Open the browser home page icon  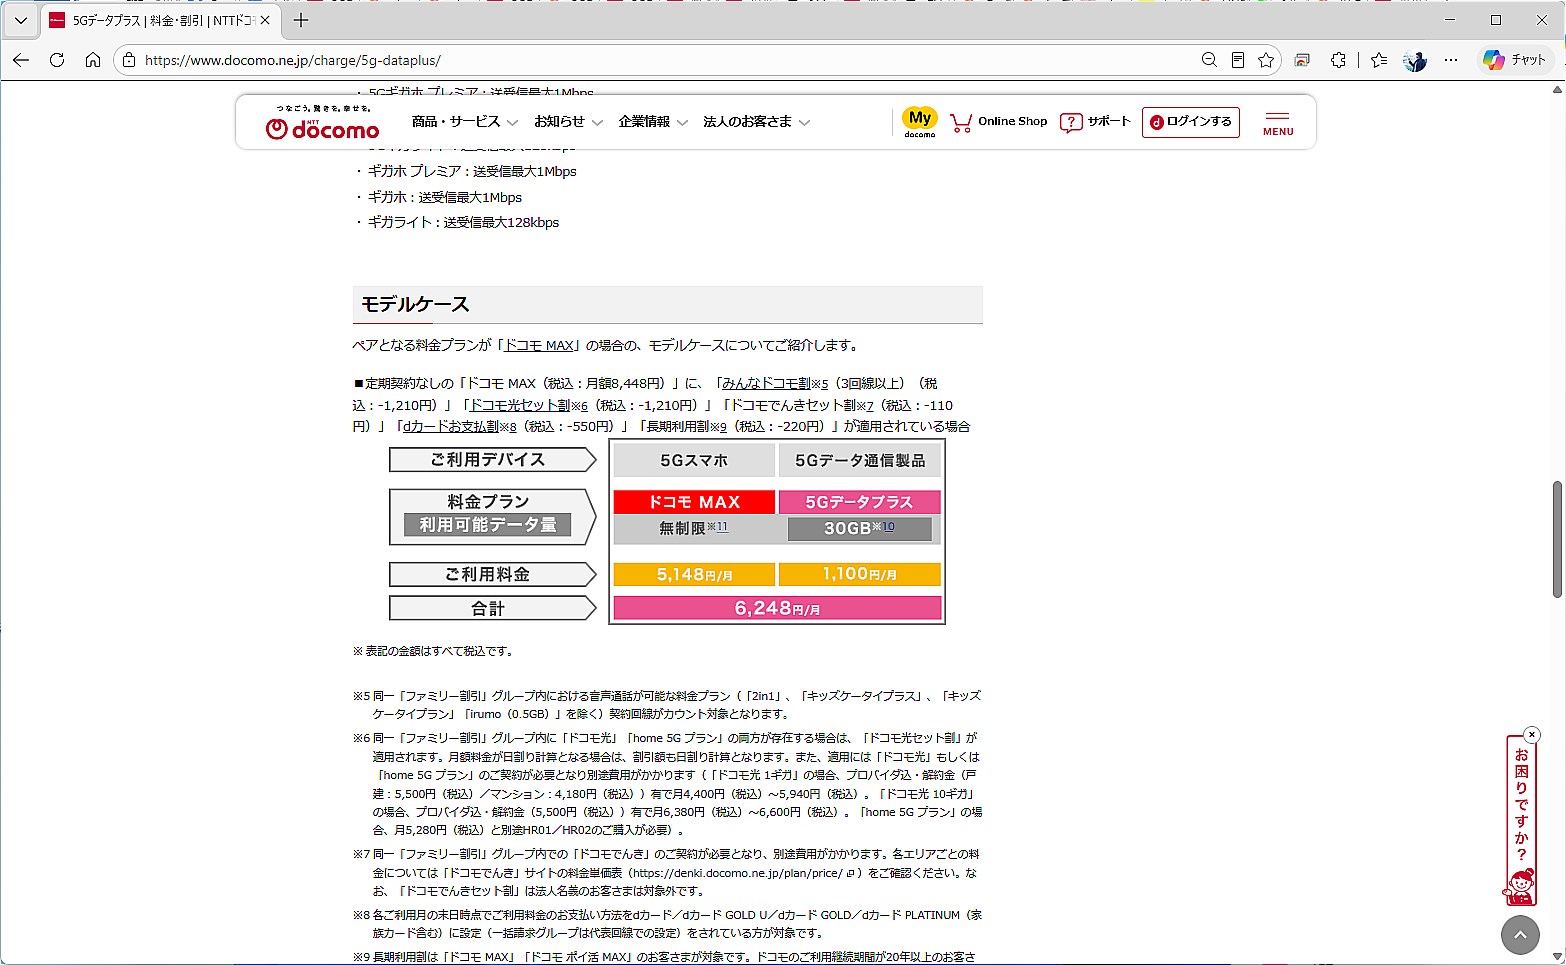click(x=93, y=60)
